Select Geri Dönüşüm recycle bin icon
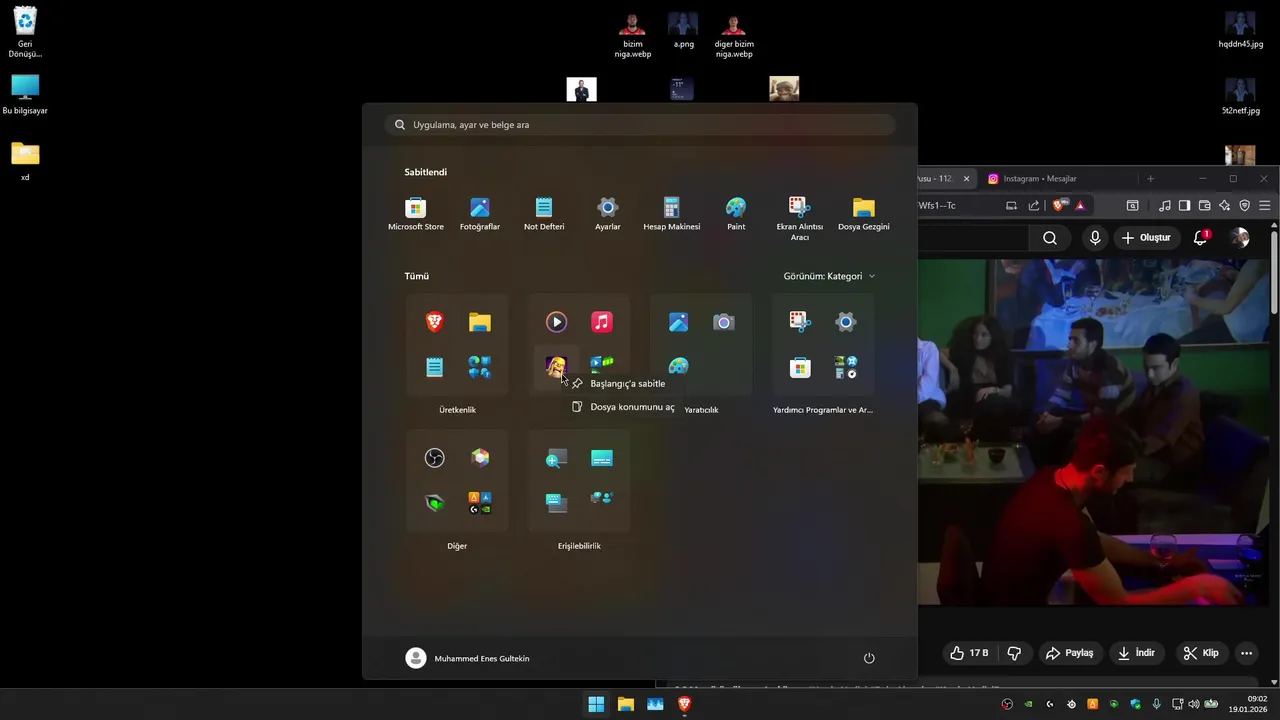 (25, 32)
